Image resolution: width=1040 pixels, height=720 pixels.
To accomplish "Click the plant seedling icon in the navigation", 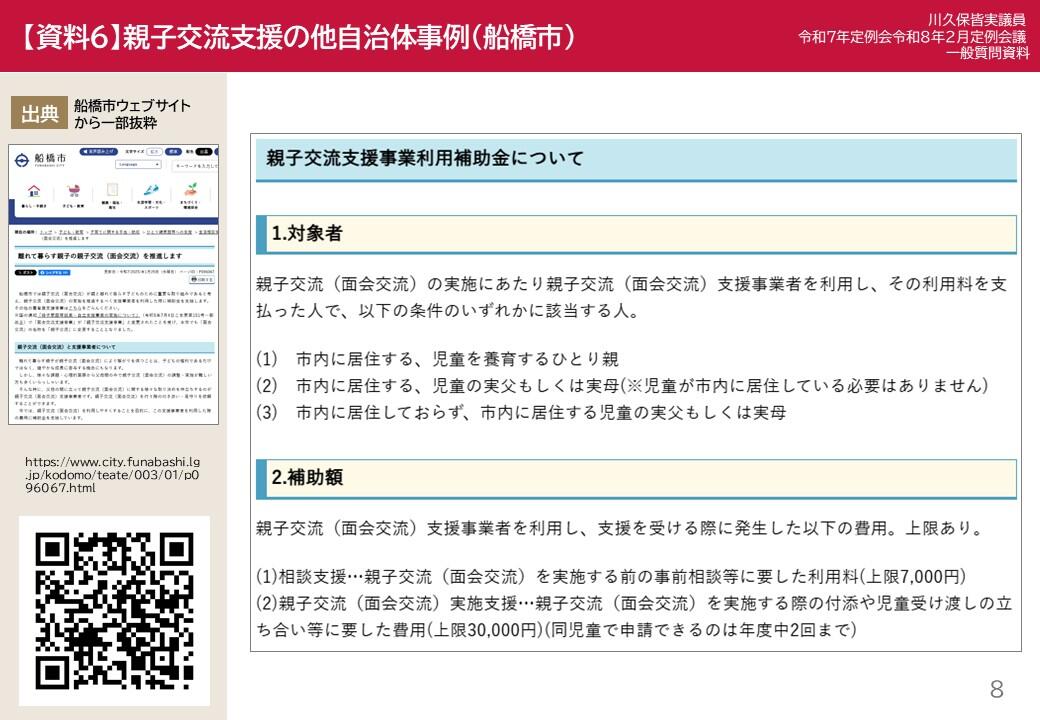I will [189, 190].
